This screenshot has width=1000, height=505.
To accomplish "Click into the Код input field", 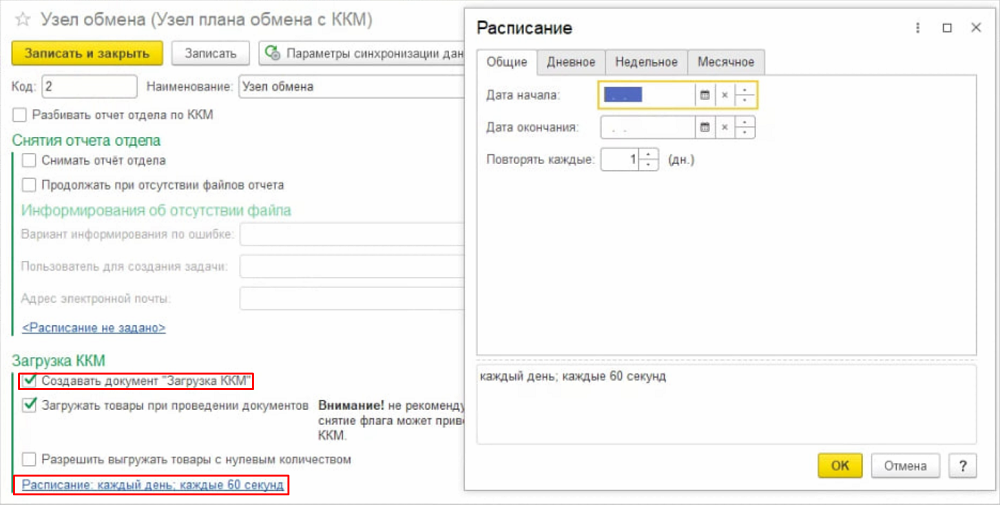I will (90, 86).
